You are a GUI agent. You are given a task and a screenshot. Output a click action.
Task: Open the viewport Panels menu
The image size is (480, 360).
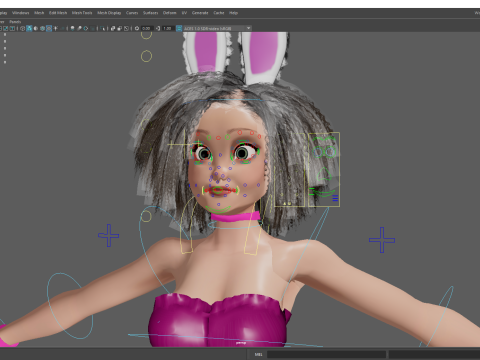click(x=15, y=22)
